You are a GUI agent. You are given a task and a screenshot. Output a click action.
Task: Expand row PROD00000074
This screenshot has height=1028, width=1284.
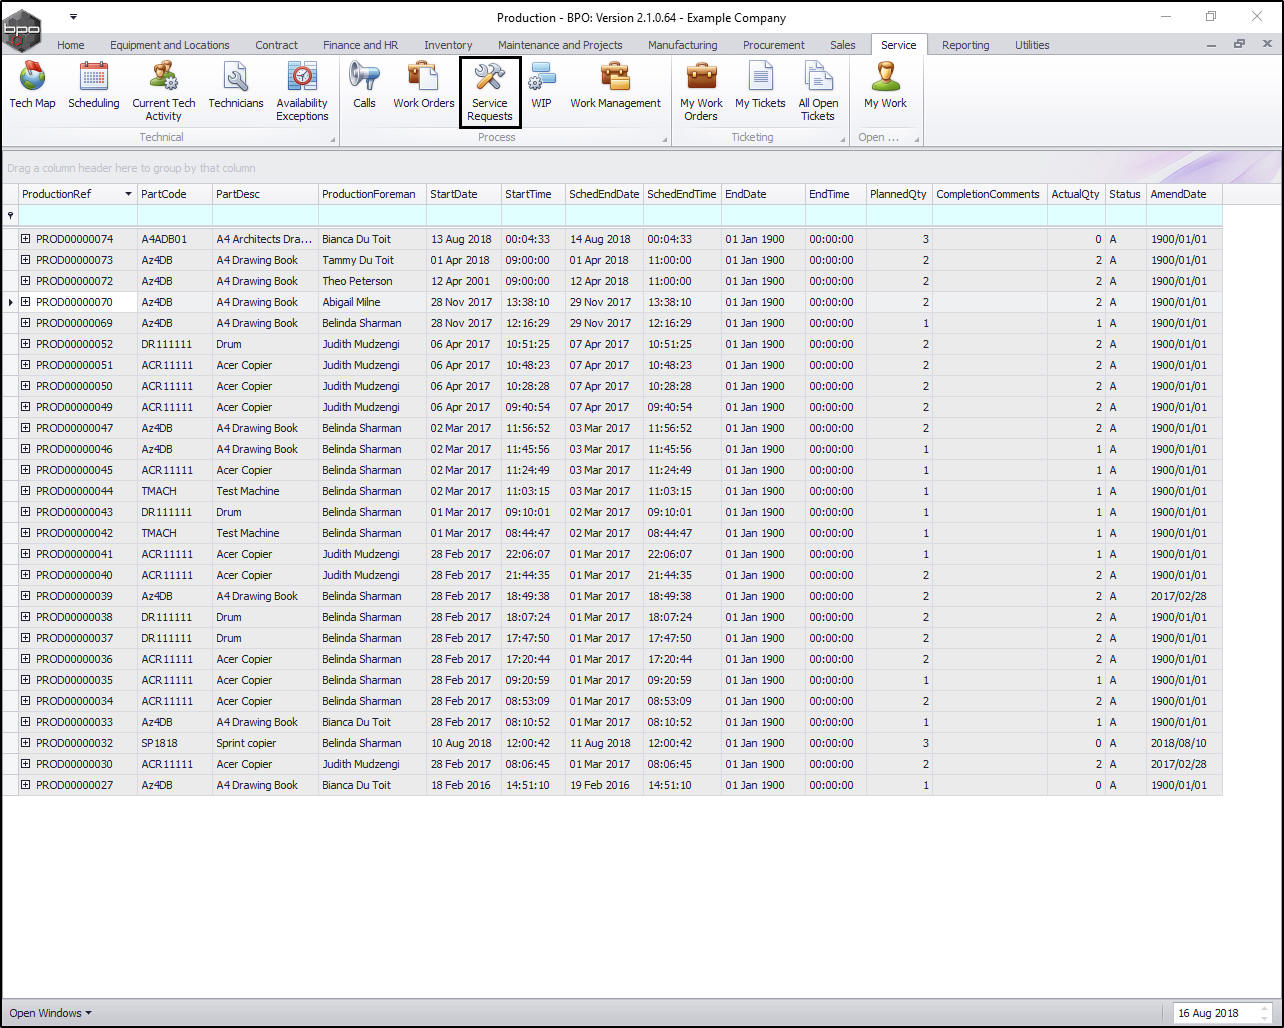point(26,239)
